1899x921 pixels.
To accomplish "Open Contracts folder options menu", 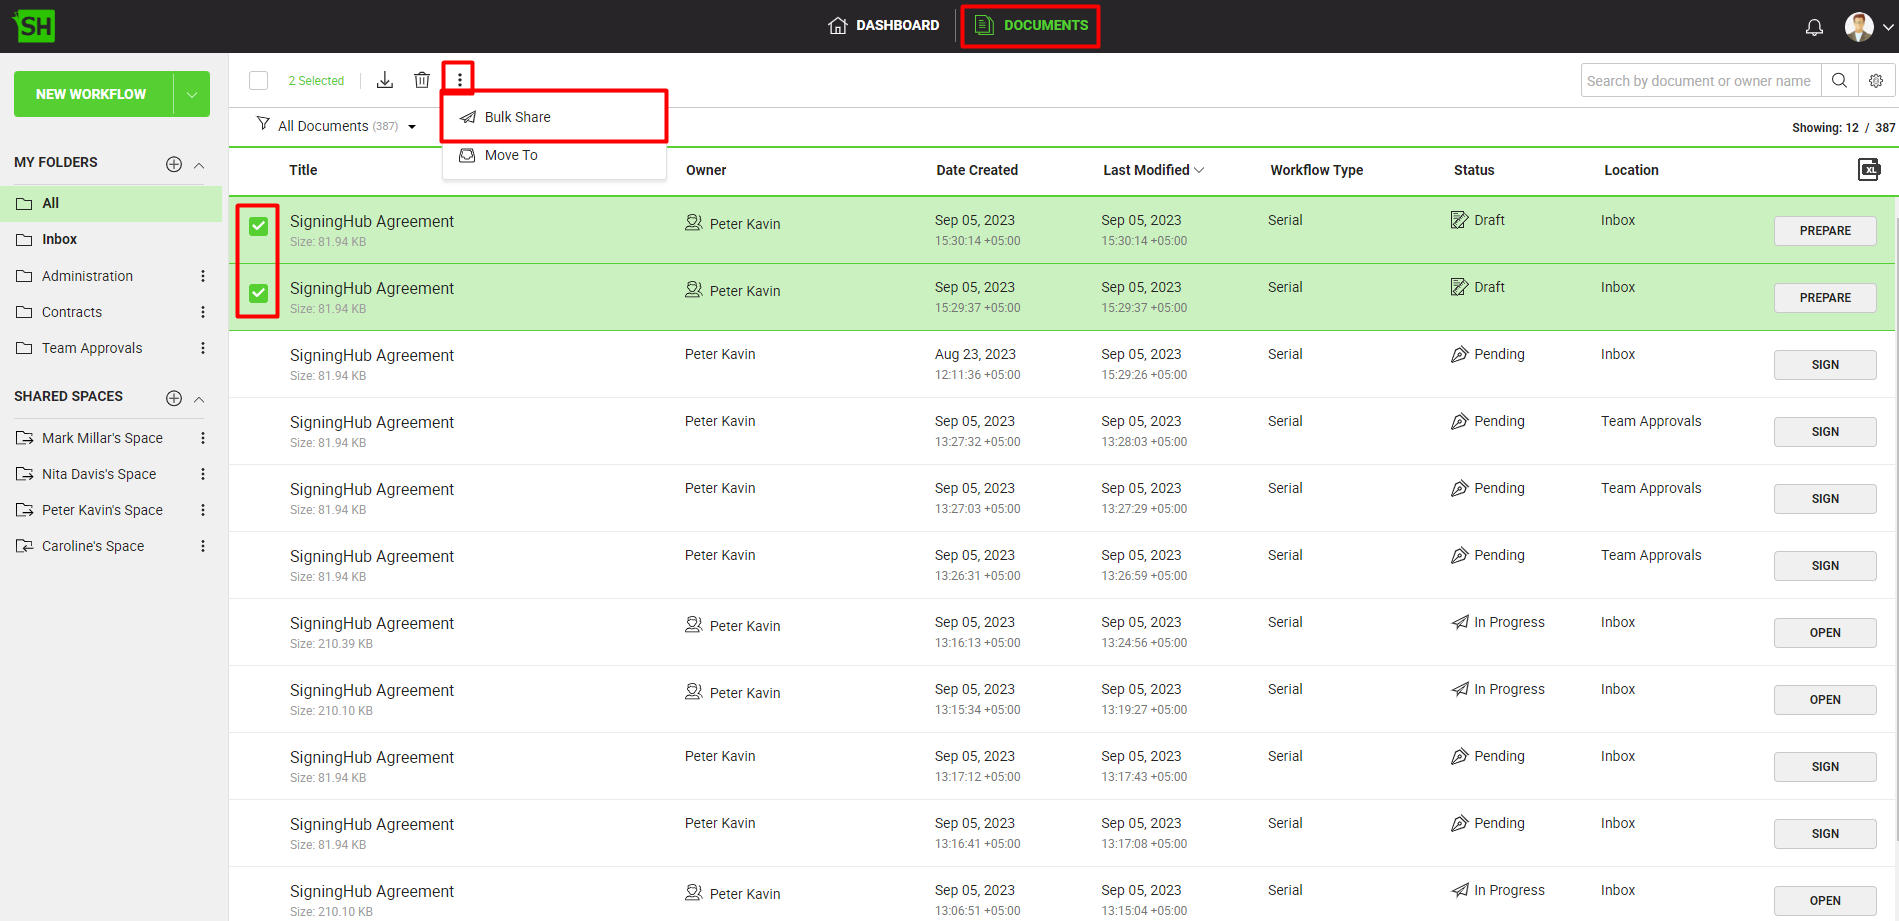I will [203, 312].
